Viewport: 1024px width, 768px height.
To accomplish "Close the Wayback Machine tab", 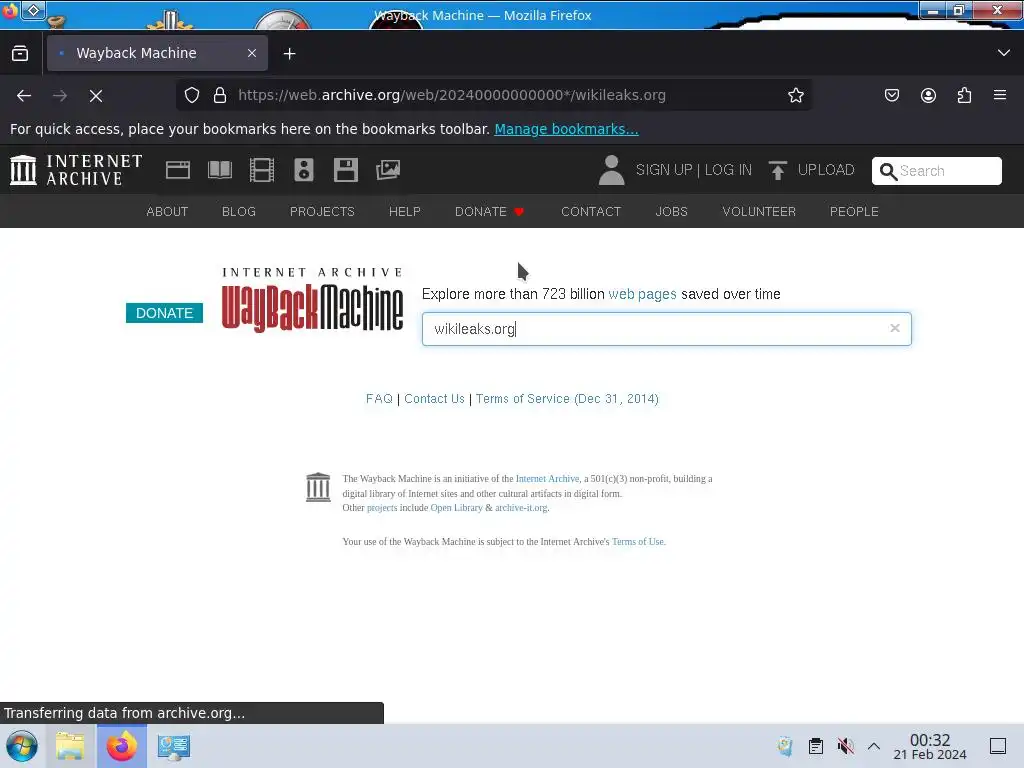I will (252, 54).
